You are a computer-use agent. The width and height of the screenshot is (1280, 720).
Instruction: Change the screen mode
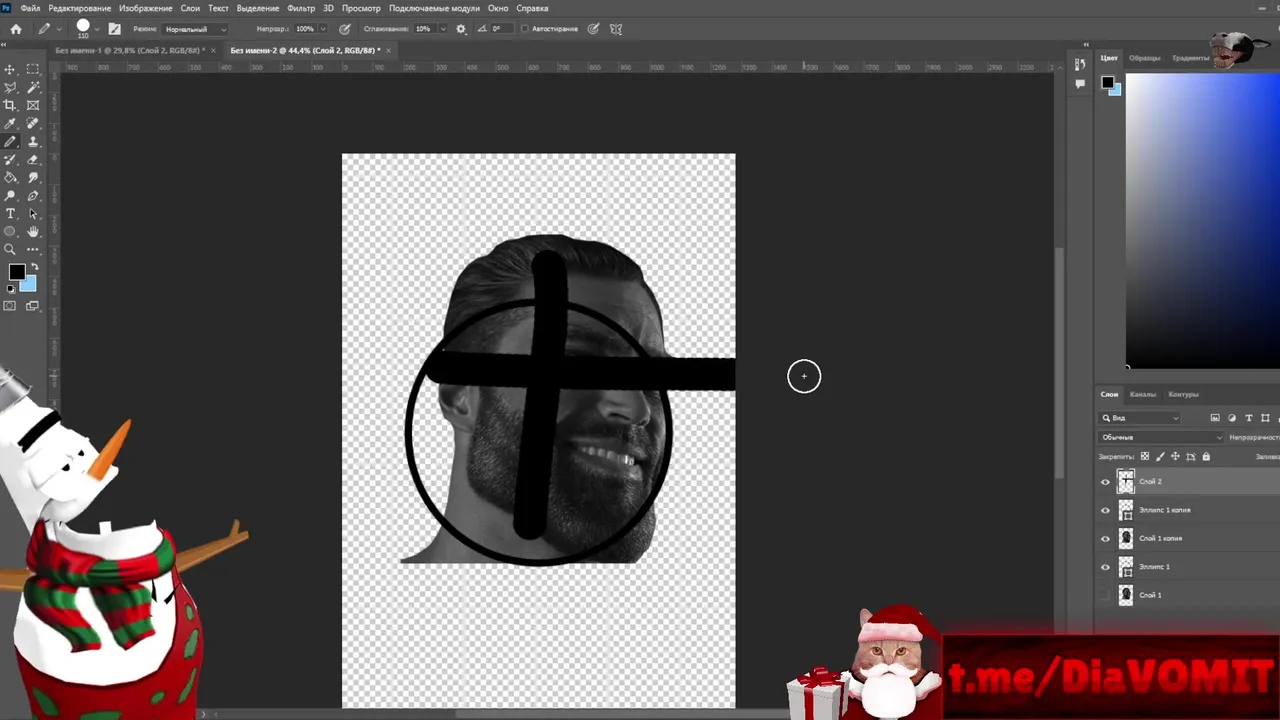coord(31,306)
